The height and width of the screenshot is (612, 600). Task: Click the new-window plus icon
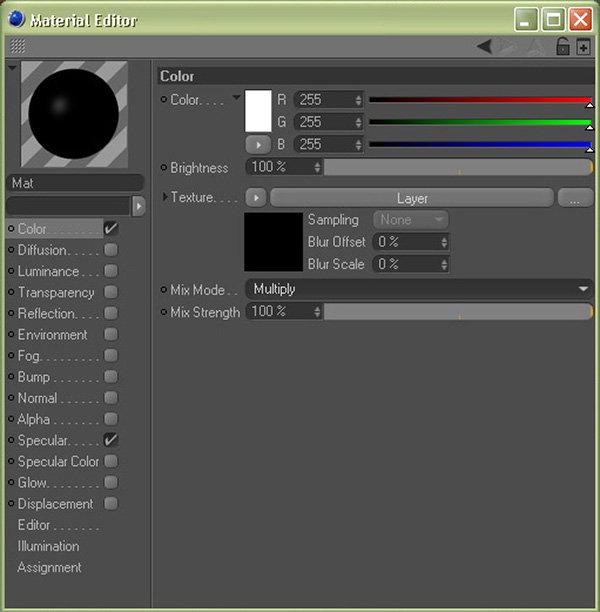[584, 46]
